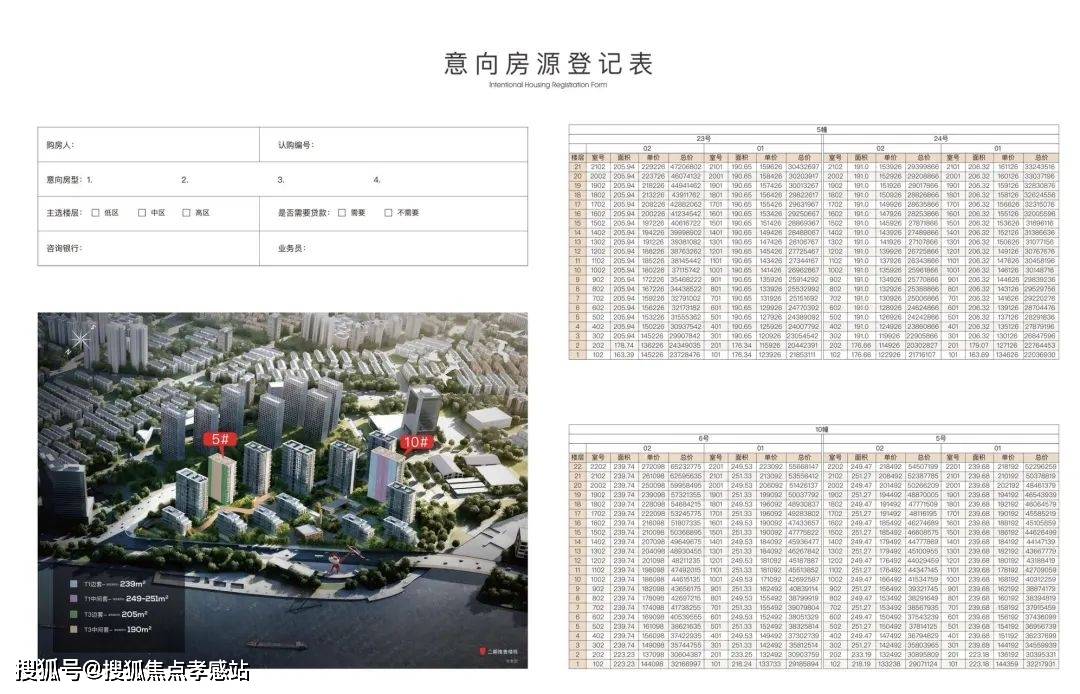Click 意向房型 slot number 1

[x=90, y=180]
